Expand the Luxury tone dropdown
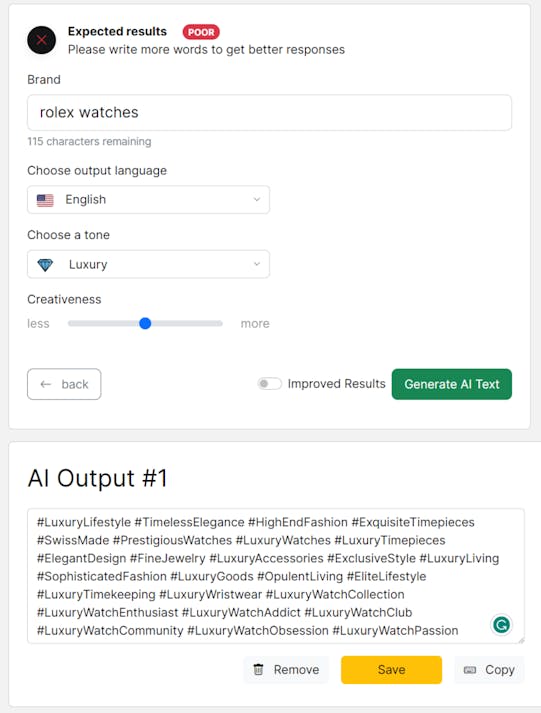Image resolution: width=541 pixels, height=713 pixels. point(148,264)
